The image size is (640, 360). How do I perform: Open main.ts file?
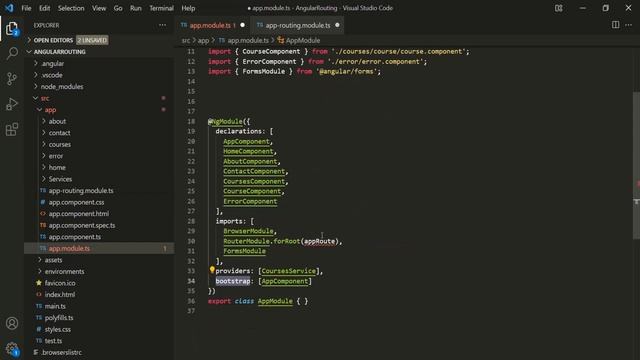55,306
